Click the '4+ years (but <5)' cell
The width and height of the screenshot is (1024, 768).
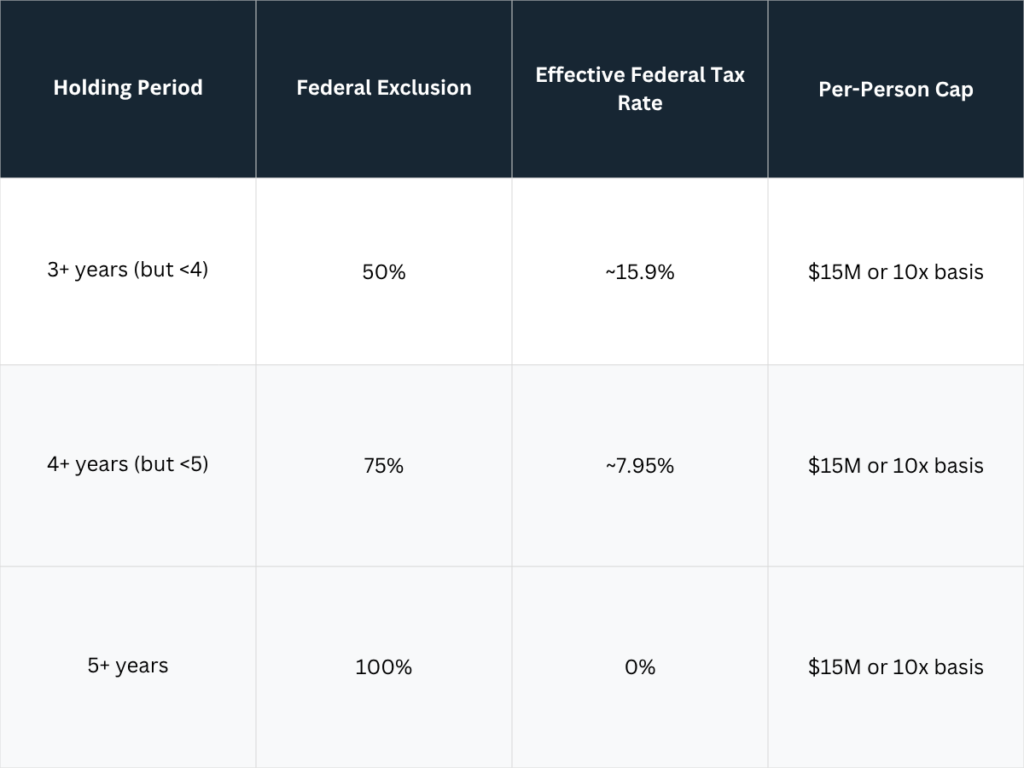(128, 465)
